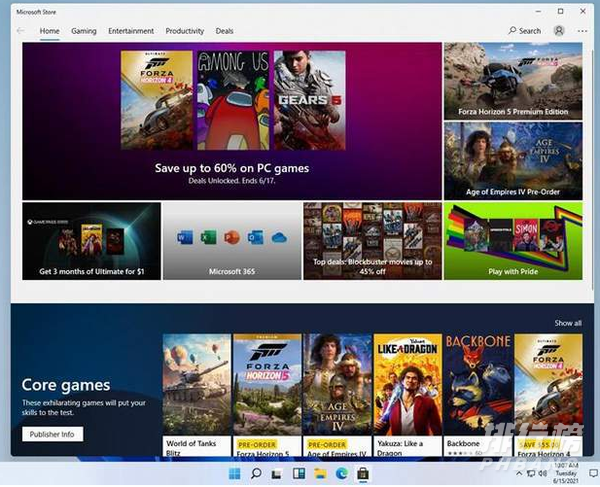This screenshot has width=600, height=487.
Task: Open the three-dots more options menu
Action: click(x=582, y=31)
